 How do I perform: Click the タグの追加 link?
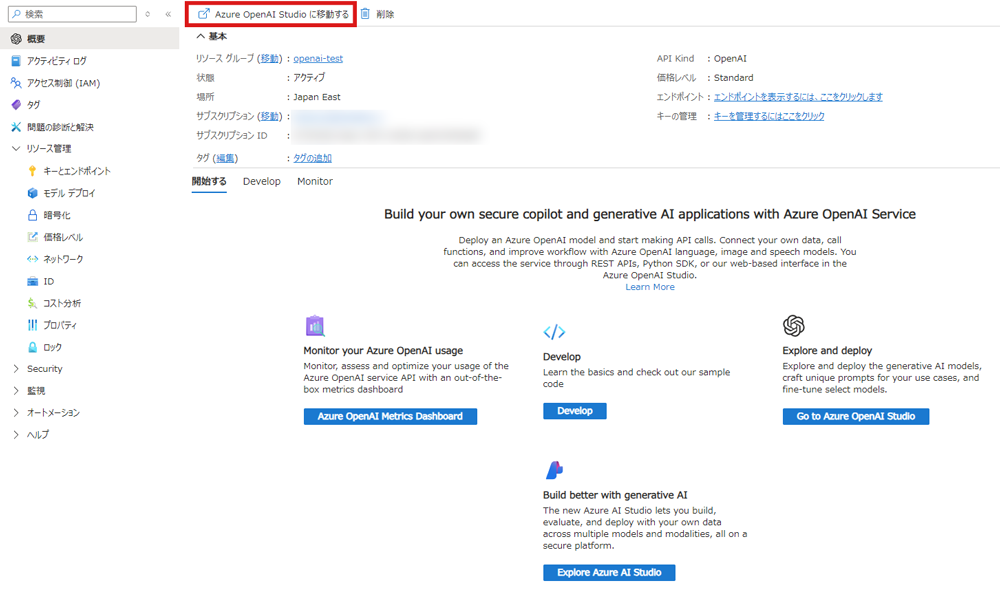[x=312, y=158]
